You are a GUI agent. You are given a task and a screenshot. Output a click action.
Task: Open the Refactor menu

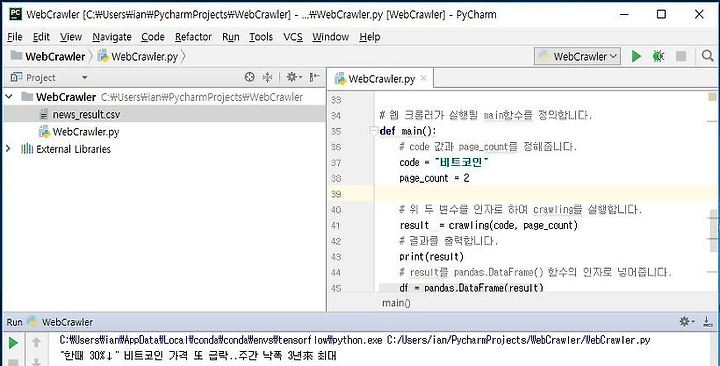193,37
